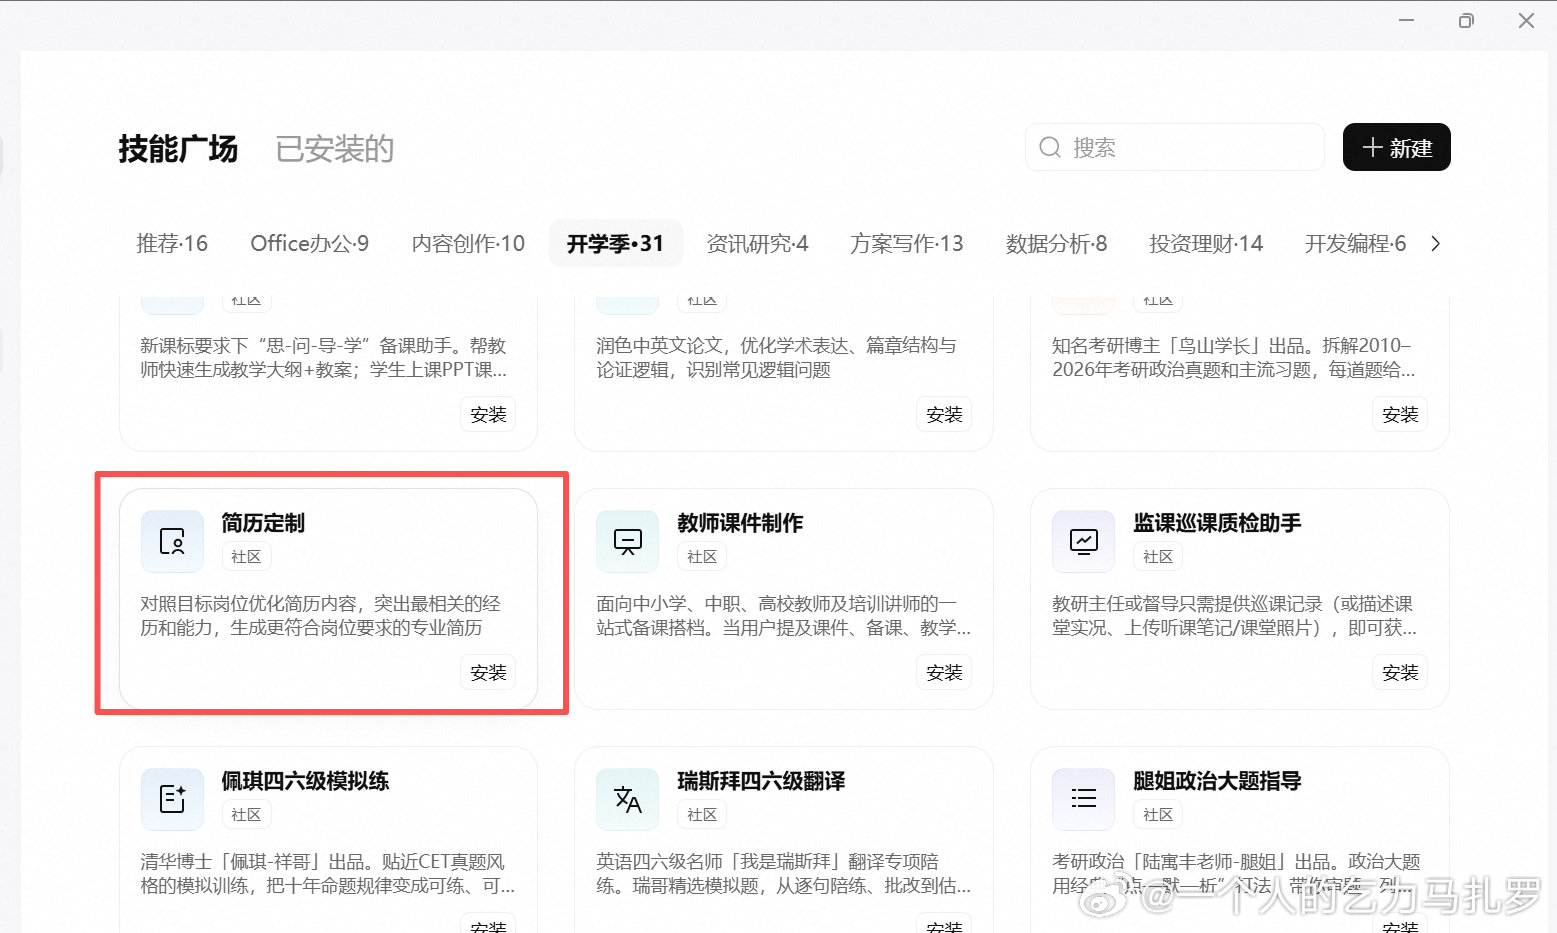This screenshot has width=1557, height=933.
Task: Switch to the 推荐·16 category tab
Action: point(172,244)
